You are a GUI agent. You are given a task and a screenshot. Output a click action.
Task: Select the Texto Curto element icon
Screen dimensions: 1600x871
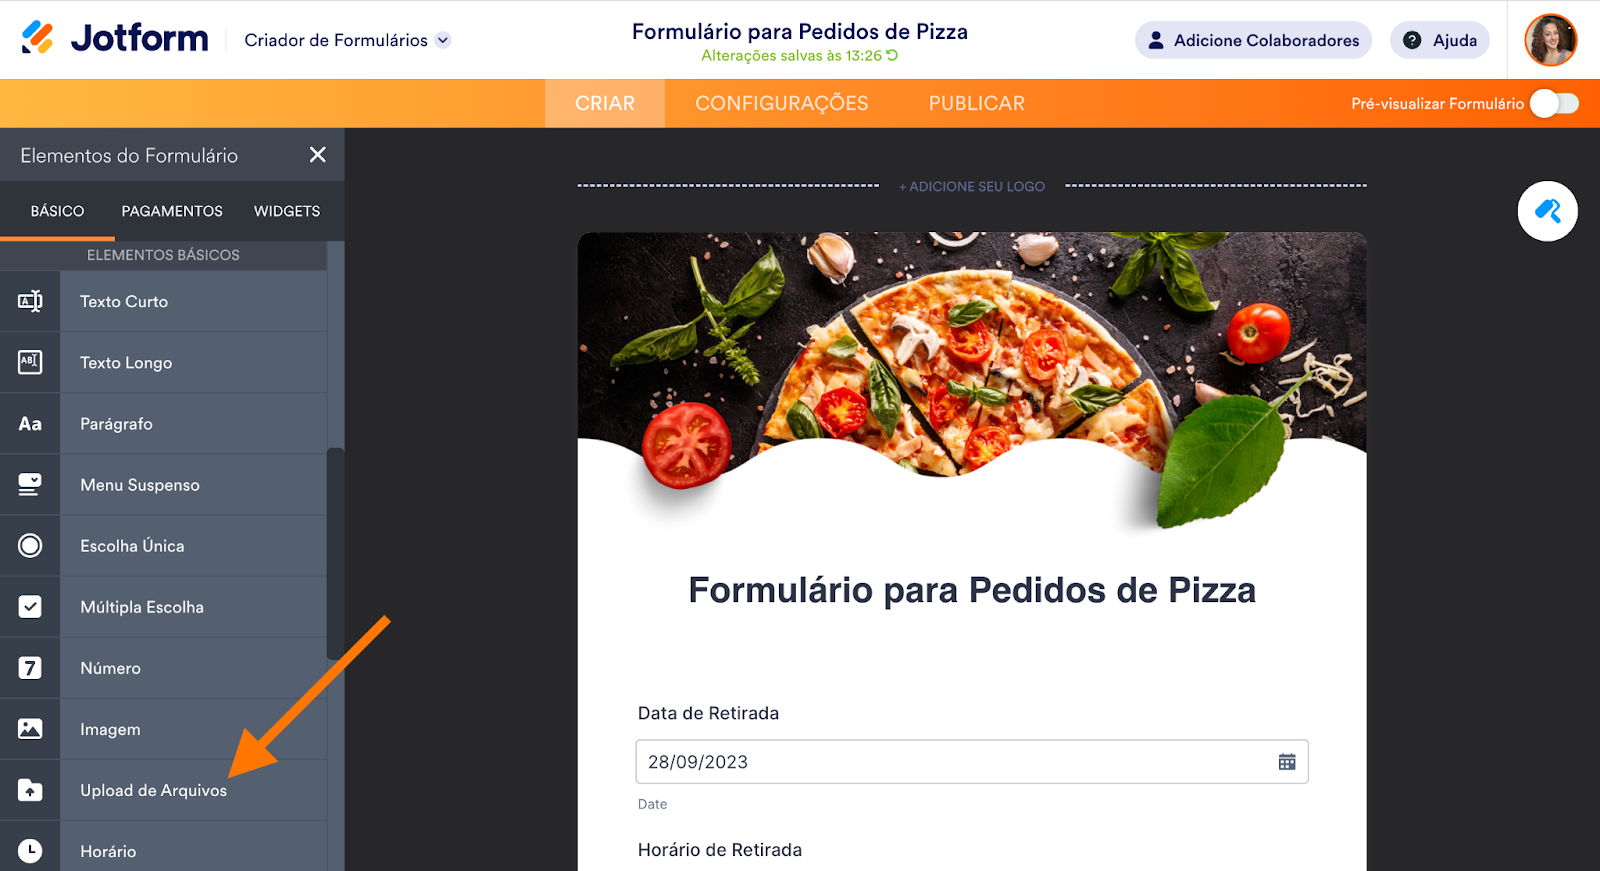tap(30, 301)
